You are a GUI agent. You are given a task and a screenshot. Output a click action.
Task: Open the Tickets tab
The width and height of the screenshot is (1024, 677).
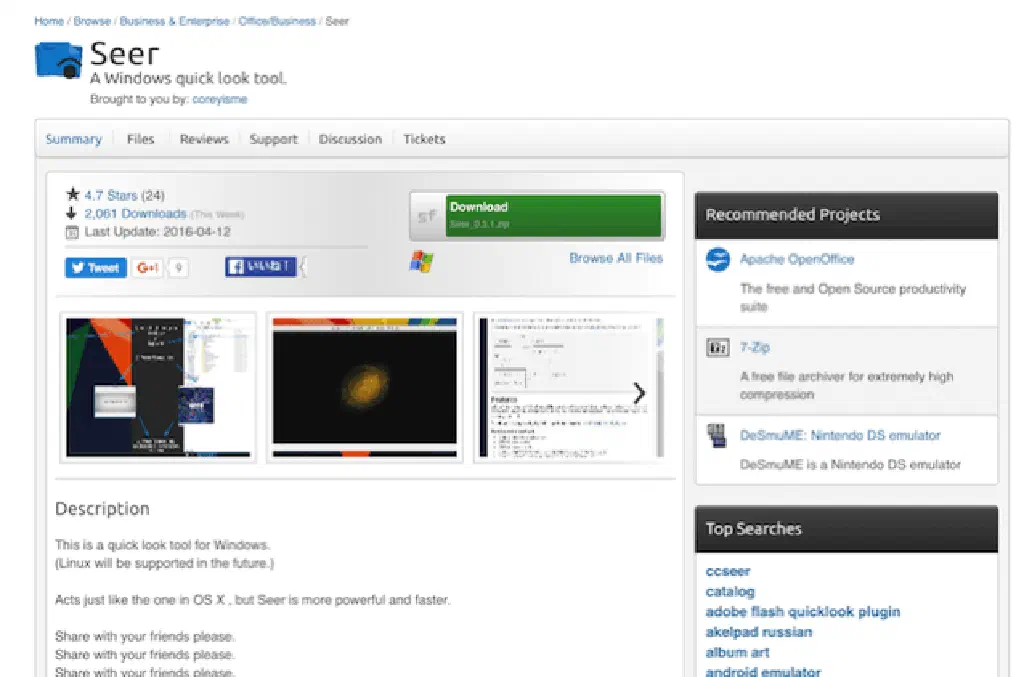pos(424,139)
